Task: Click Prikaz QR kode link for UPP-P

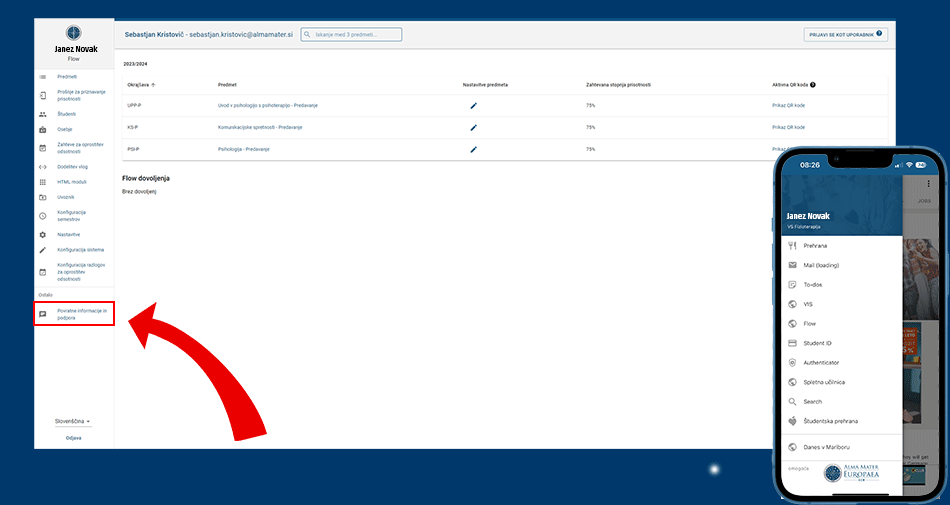Action: point(788,105)
